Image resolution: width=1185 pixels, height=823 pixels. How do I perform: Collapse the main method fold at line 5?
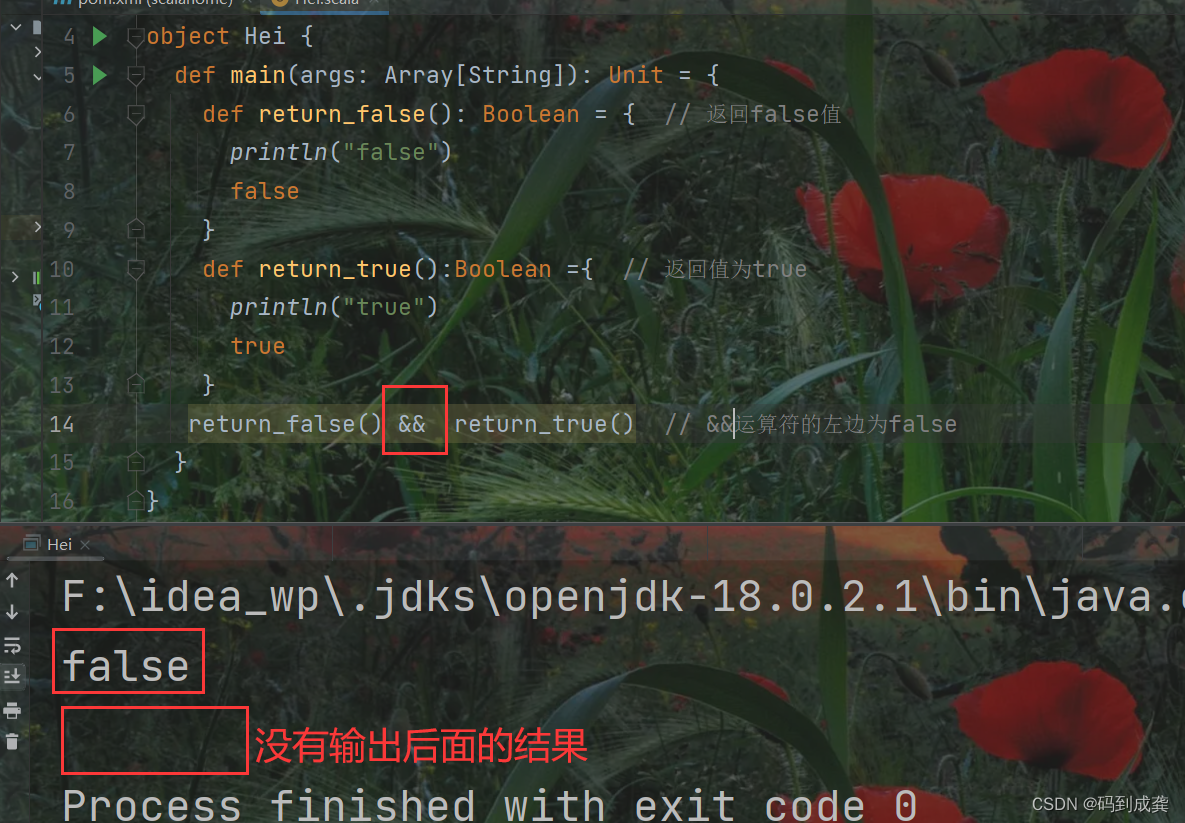pos(136,76)
